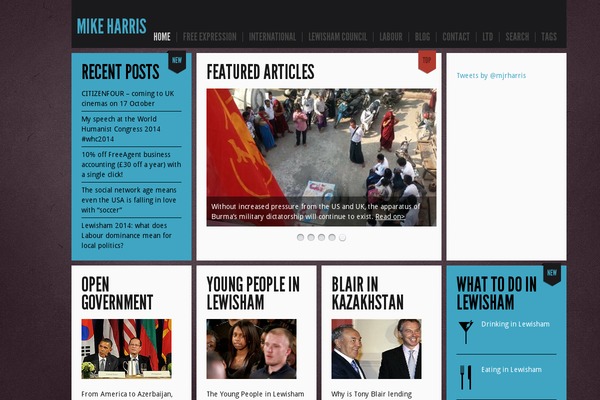
Task: Open the social network age soccer post
Action: click(x=129, y=200)
